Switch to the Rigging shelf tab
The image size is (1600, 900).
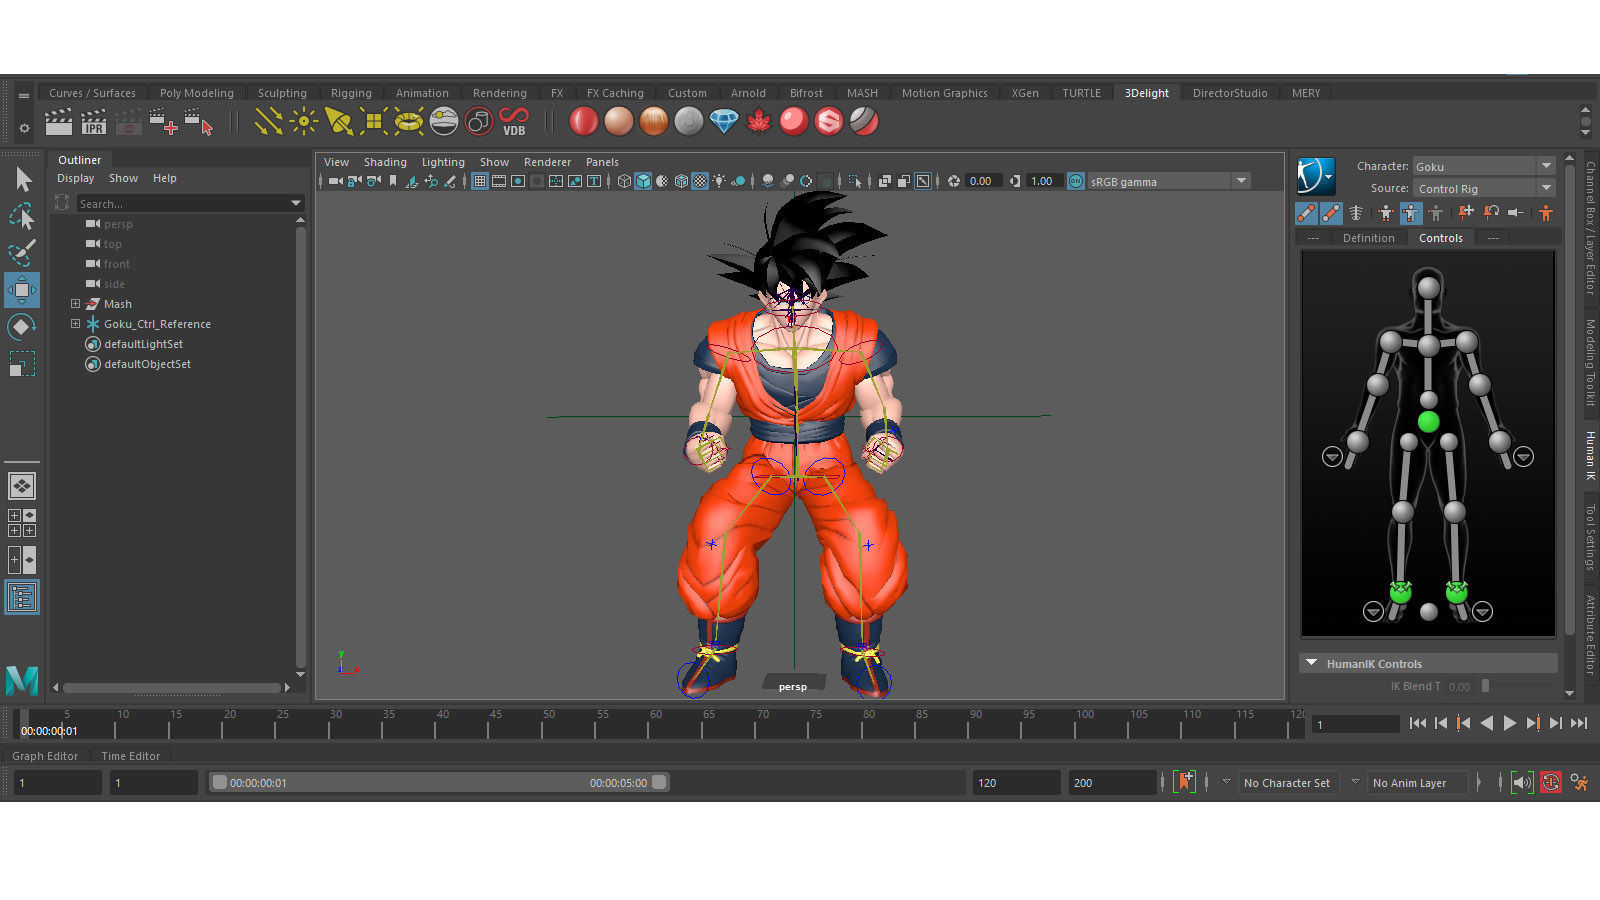(x=351, y=93)
